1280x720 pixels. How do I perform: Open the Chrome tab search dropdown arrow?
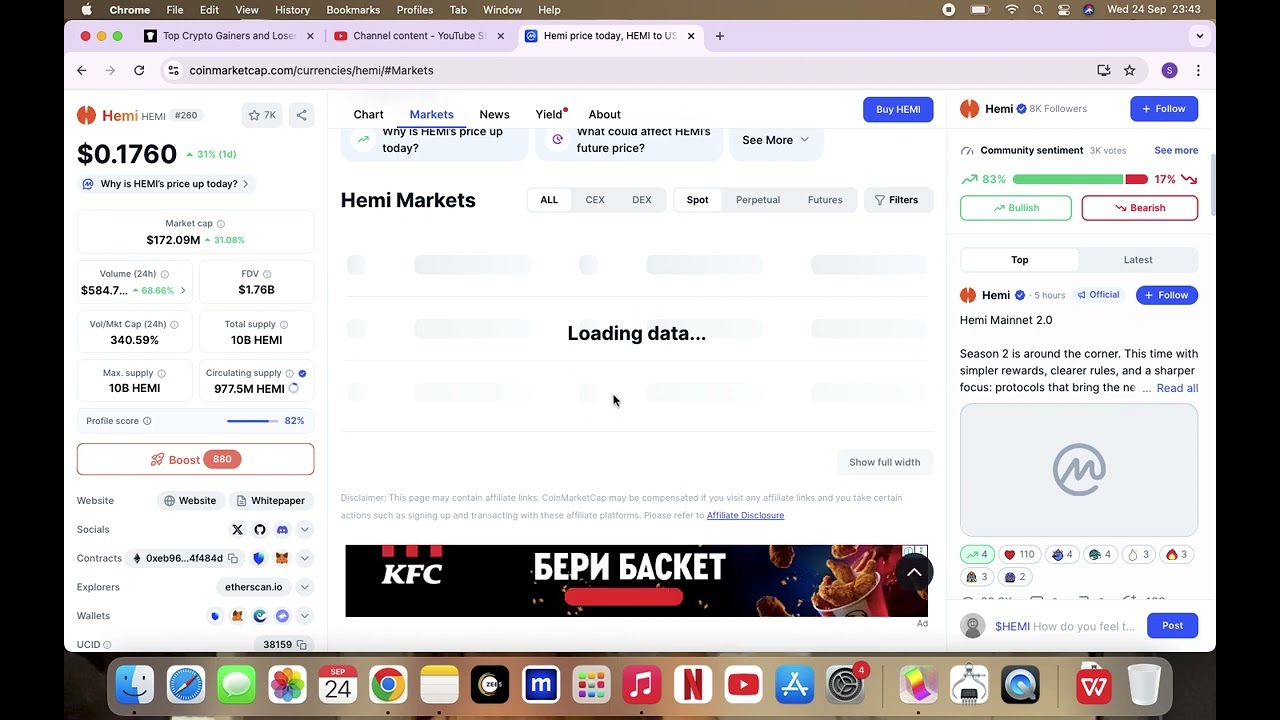pos(1200,36)
